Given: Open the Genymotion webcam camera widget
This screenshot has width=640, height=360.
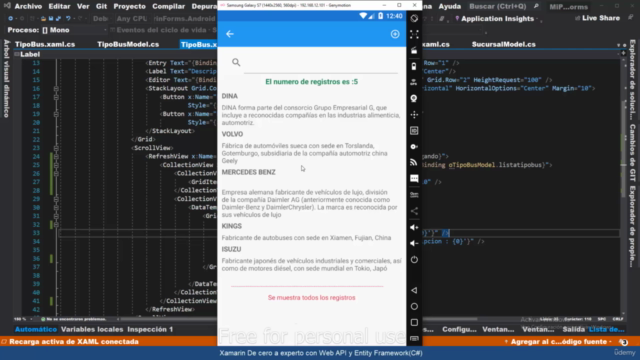Looking at the screenshot, I should (414, 98).
